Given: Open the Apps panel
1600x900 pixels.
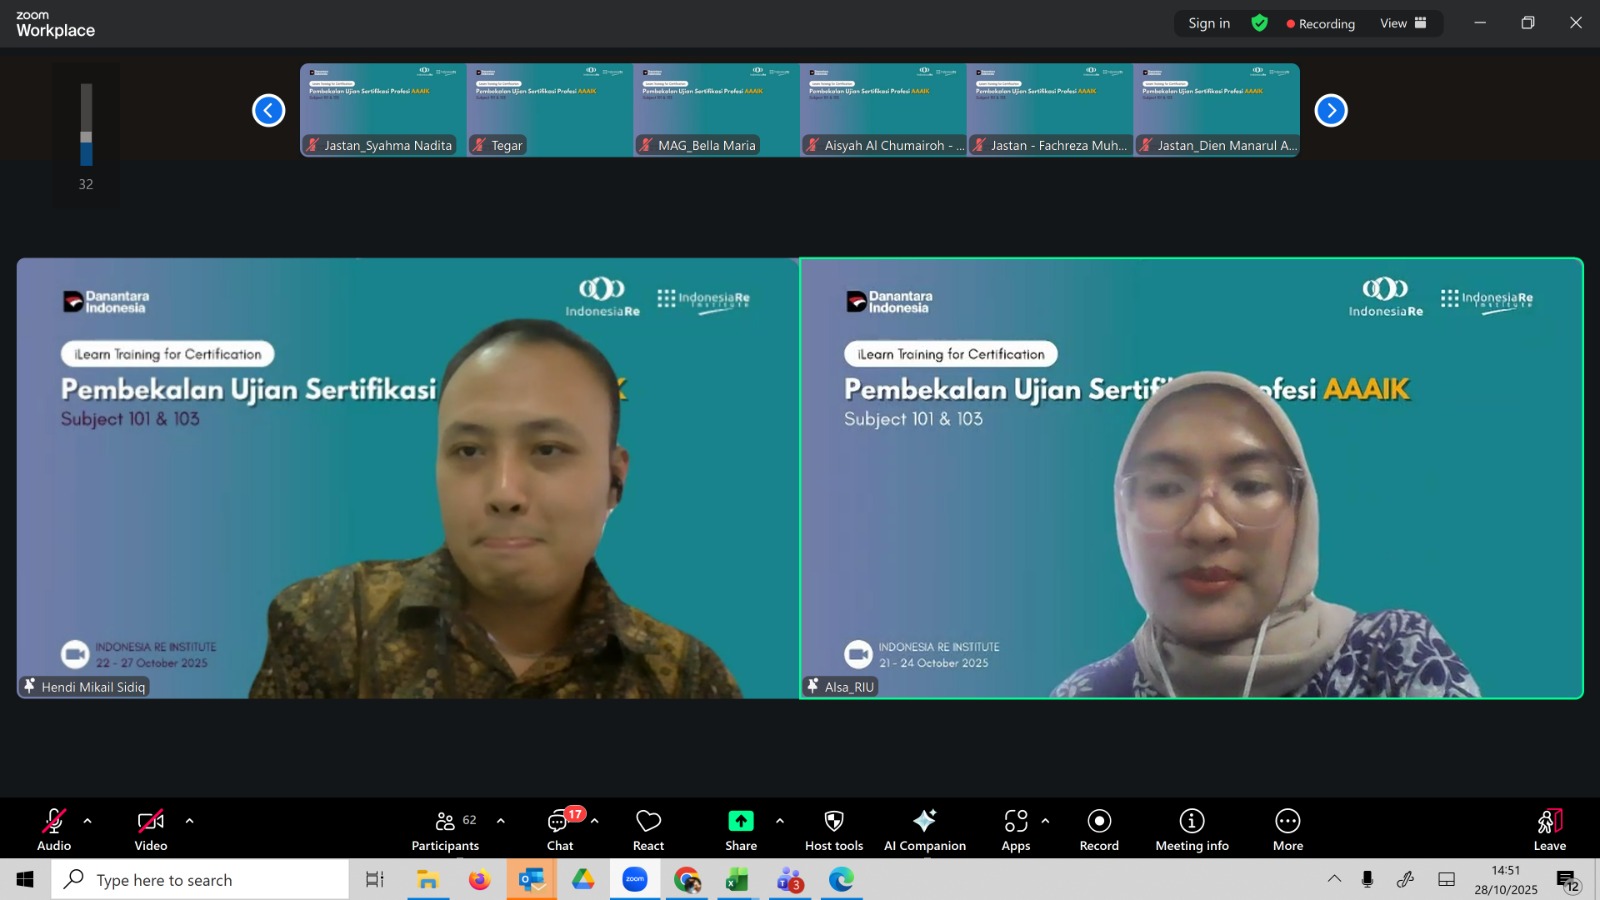Looking at the screenshot, I should [1015, 829].
